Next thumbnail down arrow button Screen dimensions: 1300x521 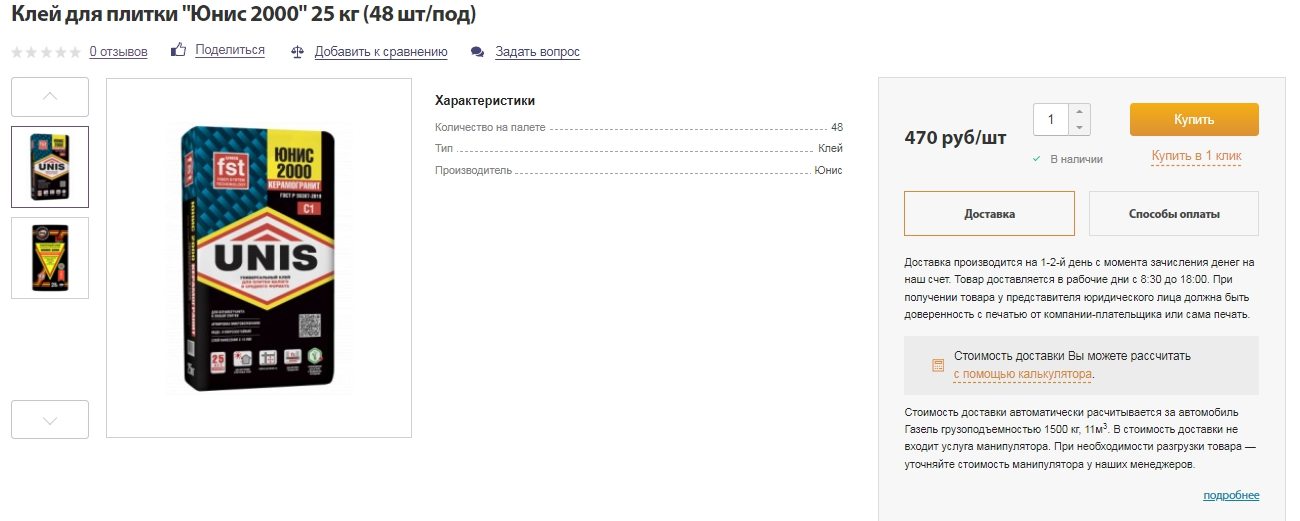[x=50, y=419]
